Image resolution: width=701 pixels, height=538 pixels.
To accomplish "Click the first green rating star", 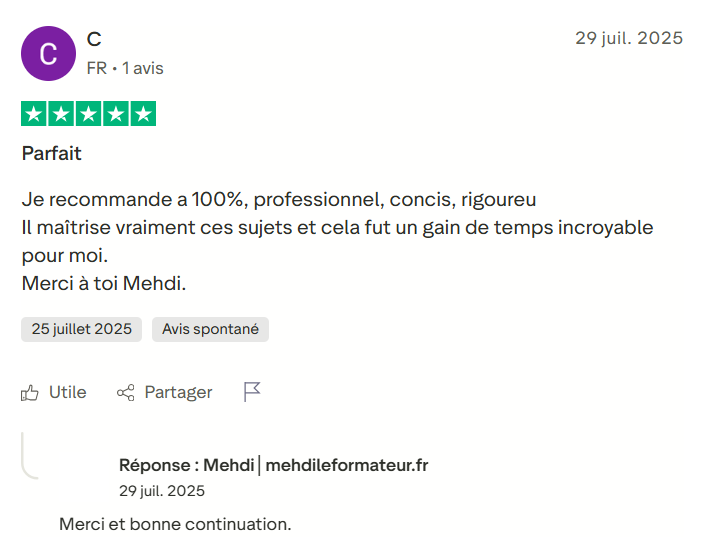I will pos(34,114).
